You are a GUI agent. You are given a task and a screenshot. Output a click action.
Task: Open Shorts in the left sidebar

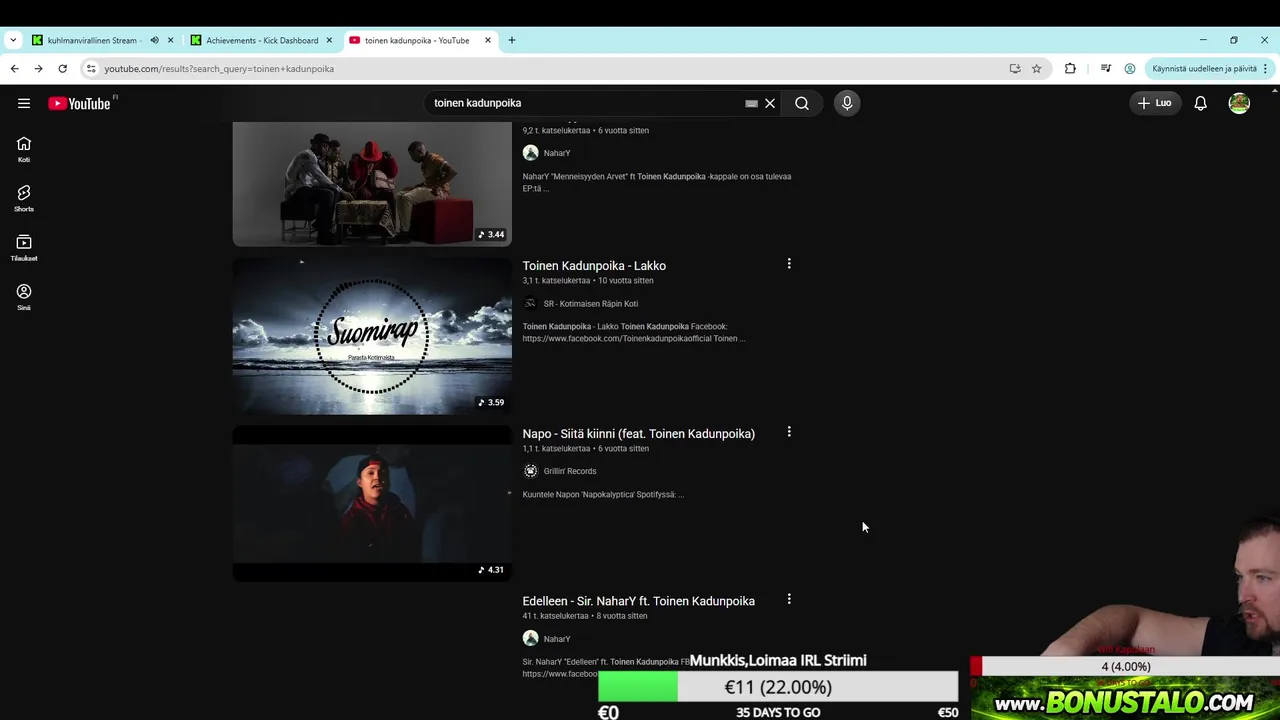point(24,198)
